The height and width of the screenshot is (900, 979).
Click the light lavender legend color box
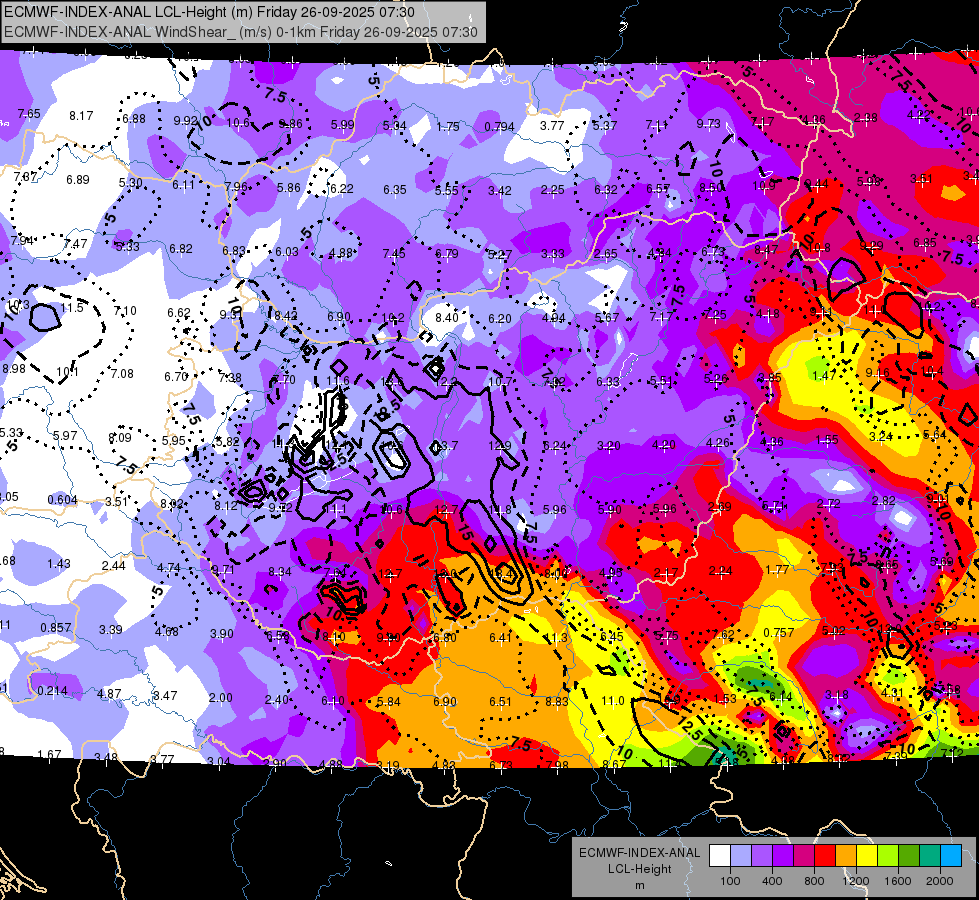point(741,856)
